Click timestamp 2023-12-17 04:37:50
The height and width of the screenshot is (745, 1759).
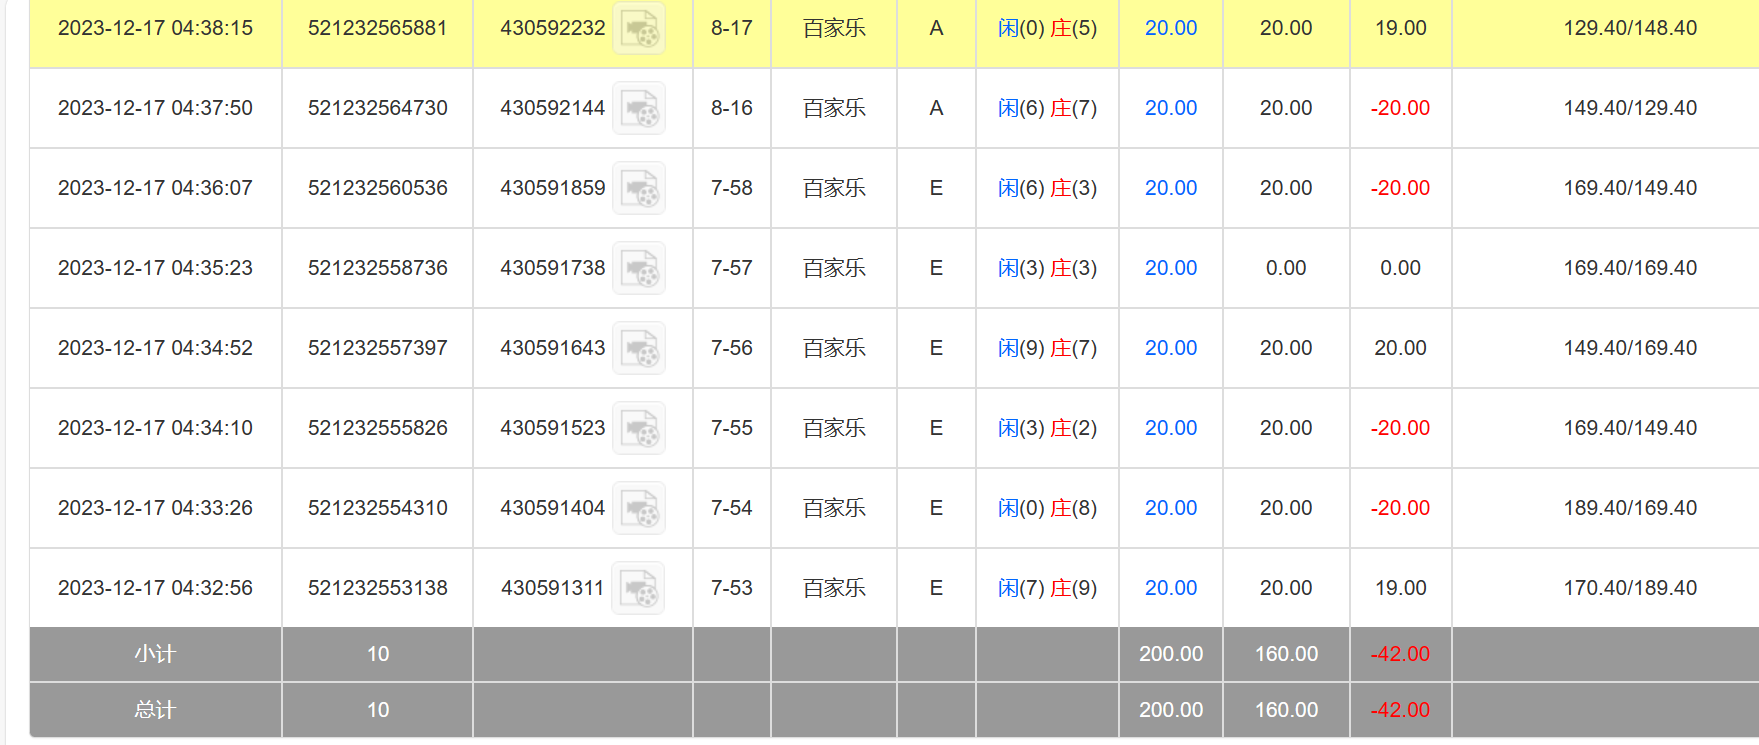pos(155,108)
